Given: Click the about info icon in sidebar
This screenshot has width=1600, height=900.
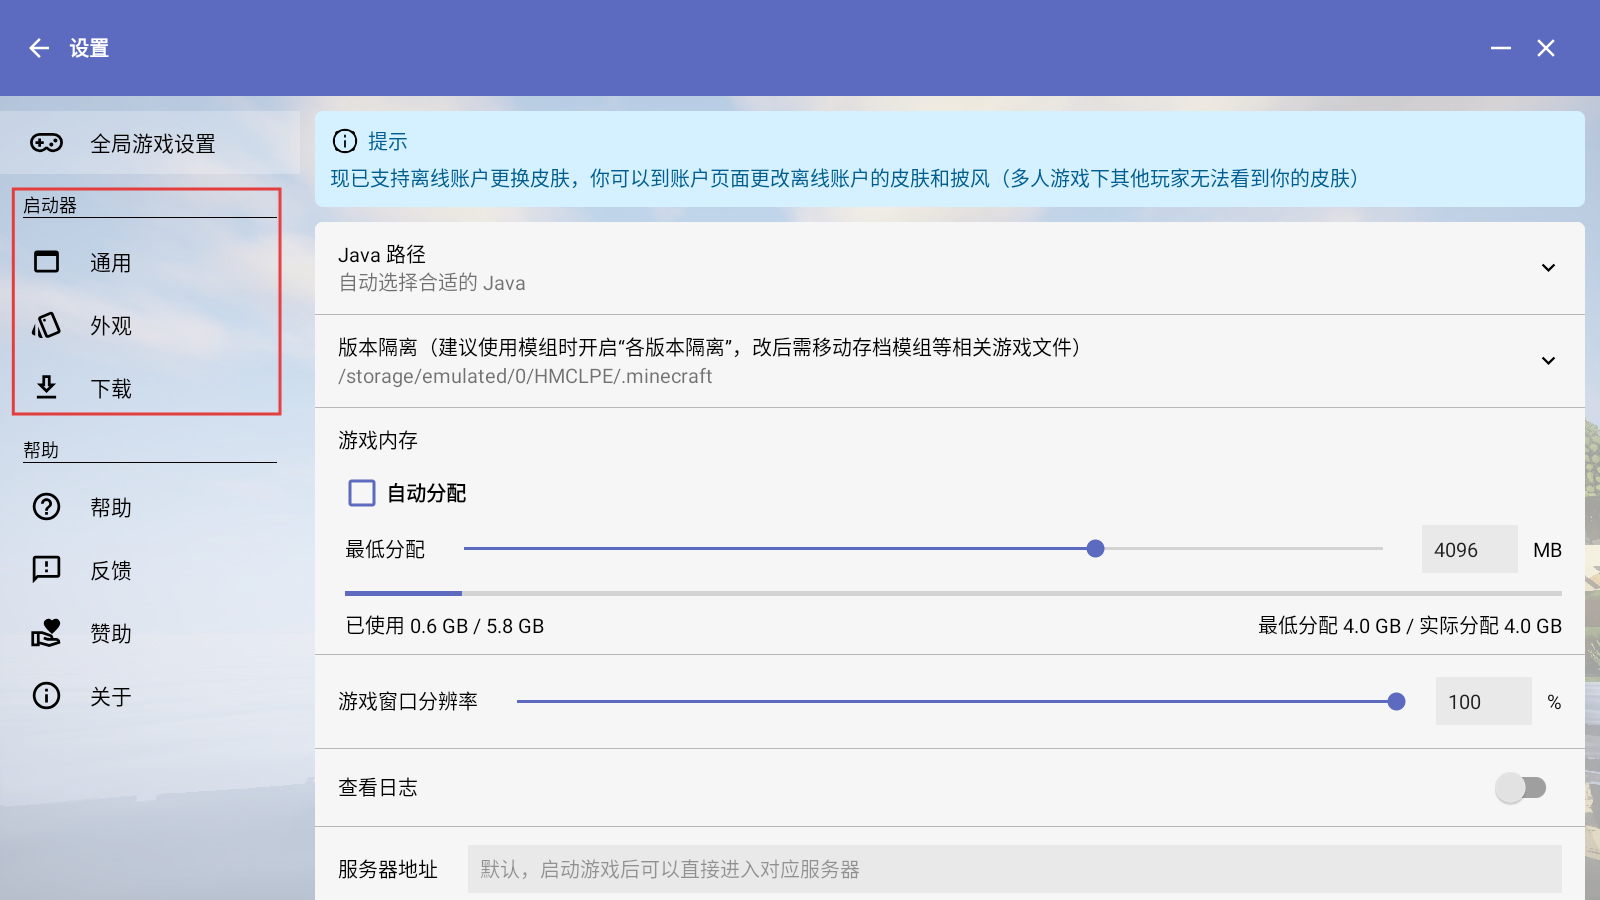Looking at the screenshot, I should point(47,696).
